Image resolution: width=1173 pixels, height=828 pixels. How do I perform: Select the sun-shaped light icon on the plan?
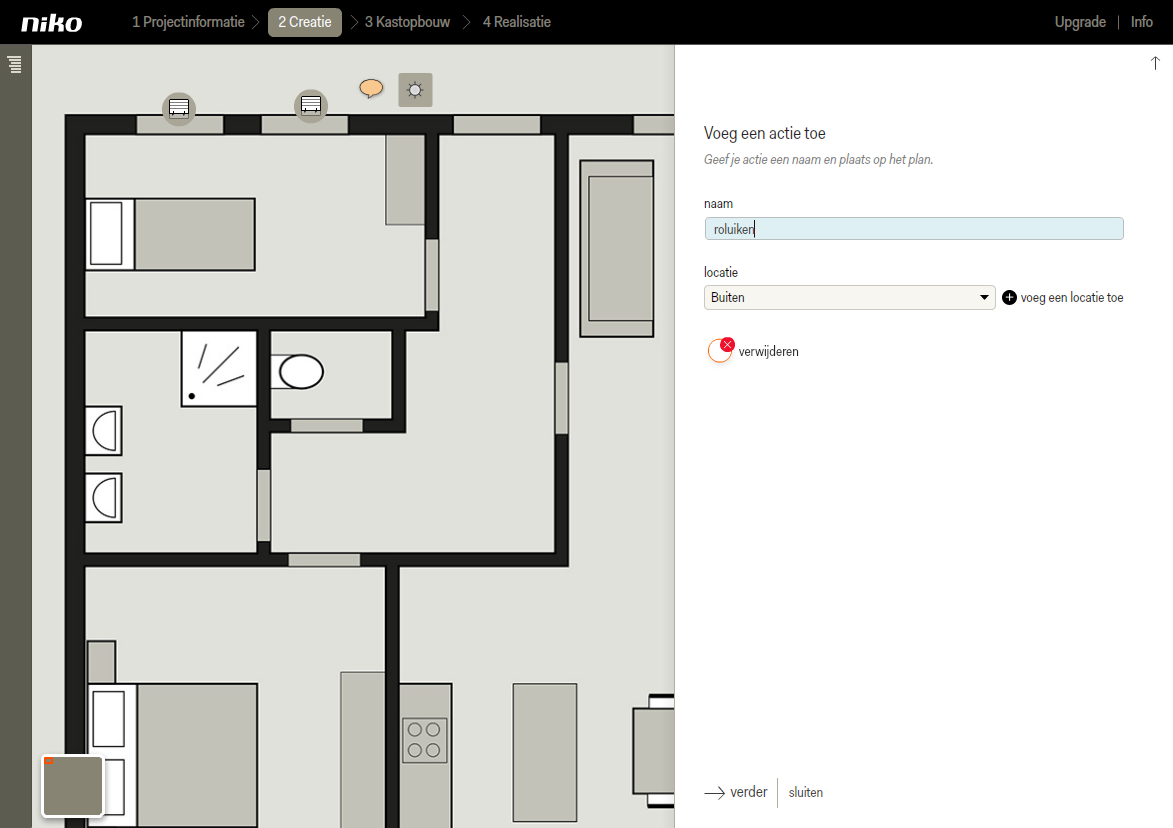(x=415, y=91)
